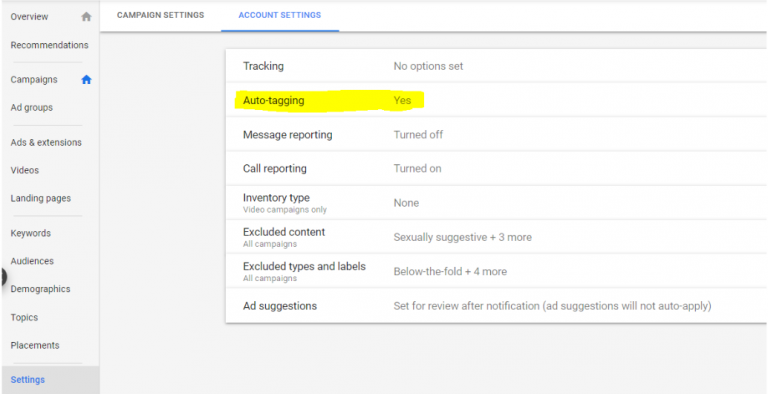Click the gray home icon beside Overview
768x394 pixels.
[x=86, y=17]
